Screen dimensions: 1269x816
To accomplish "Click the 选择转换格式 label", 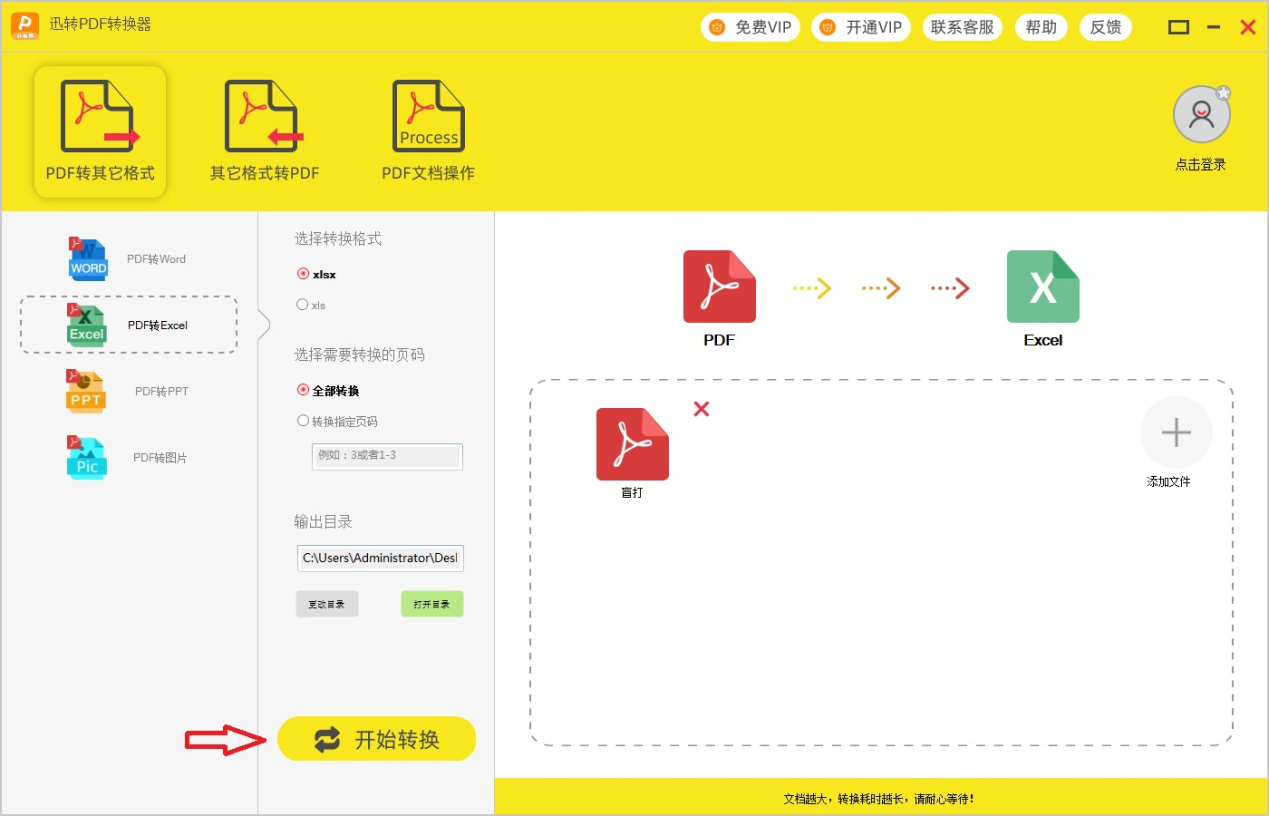I will click(x=338, y=239).
